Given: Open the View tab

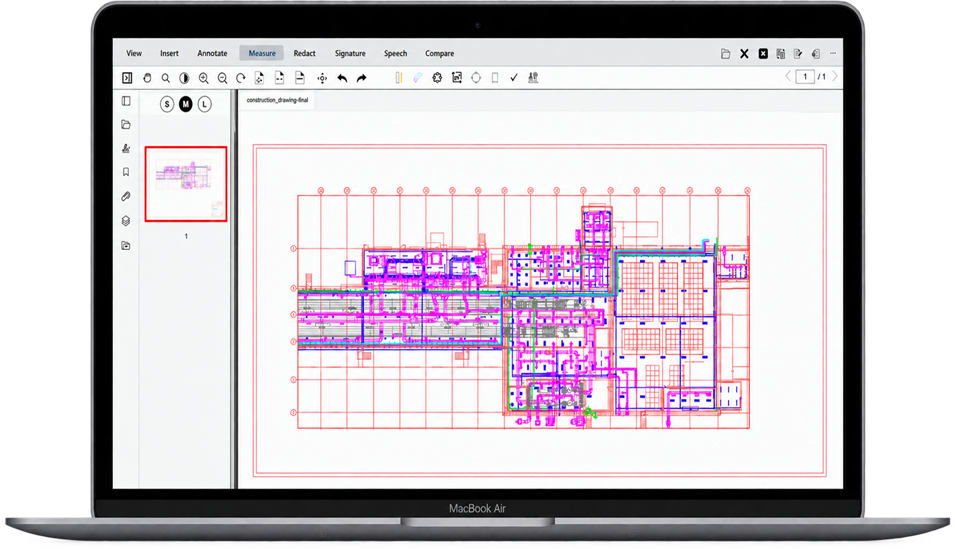Looking at the screenshot, I should click(x=134, y=54).
